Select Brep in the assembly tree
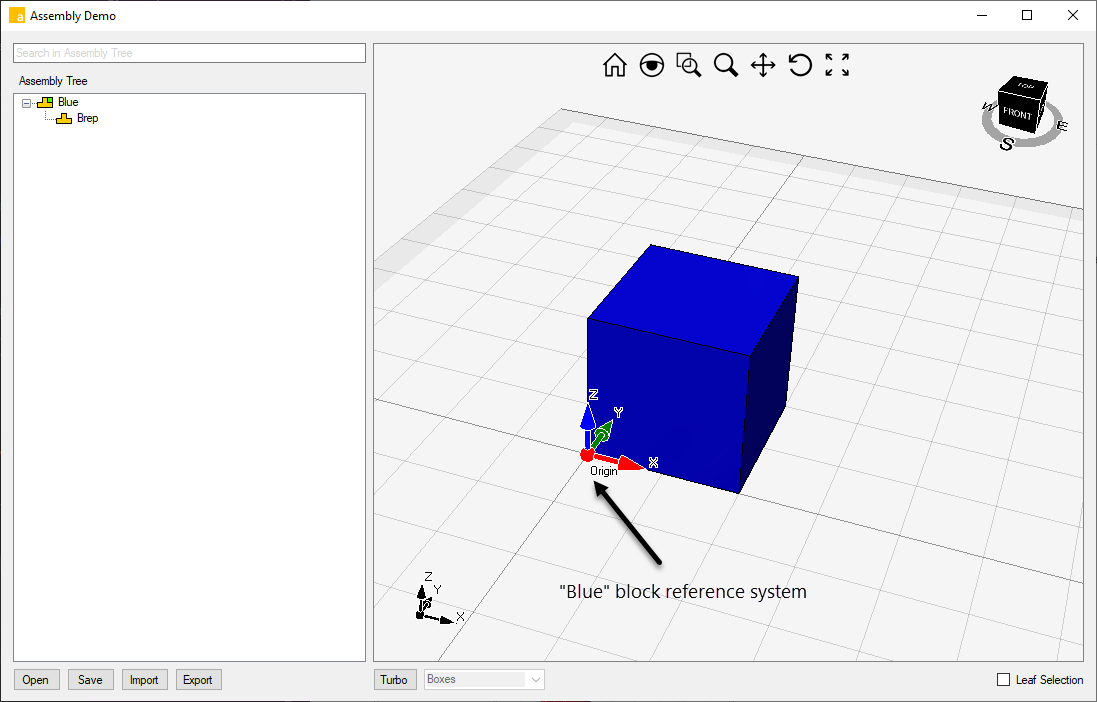 pos(87,118)
